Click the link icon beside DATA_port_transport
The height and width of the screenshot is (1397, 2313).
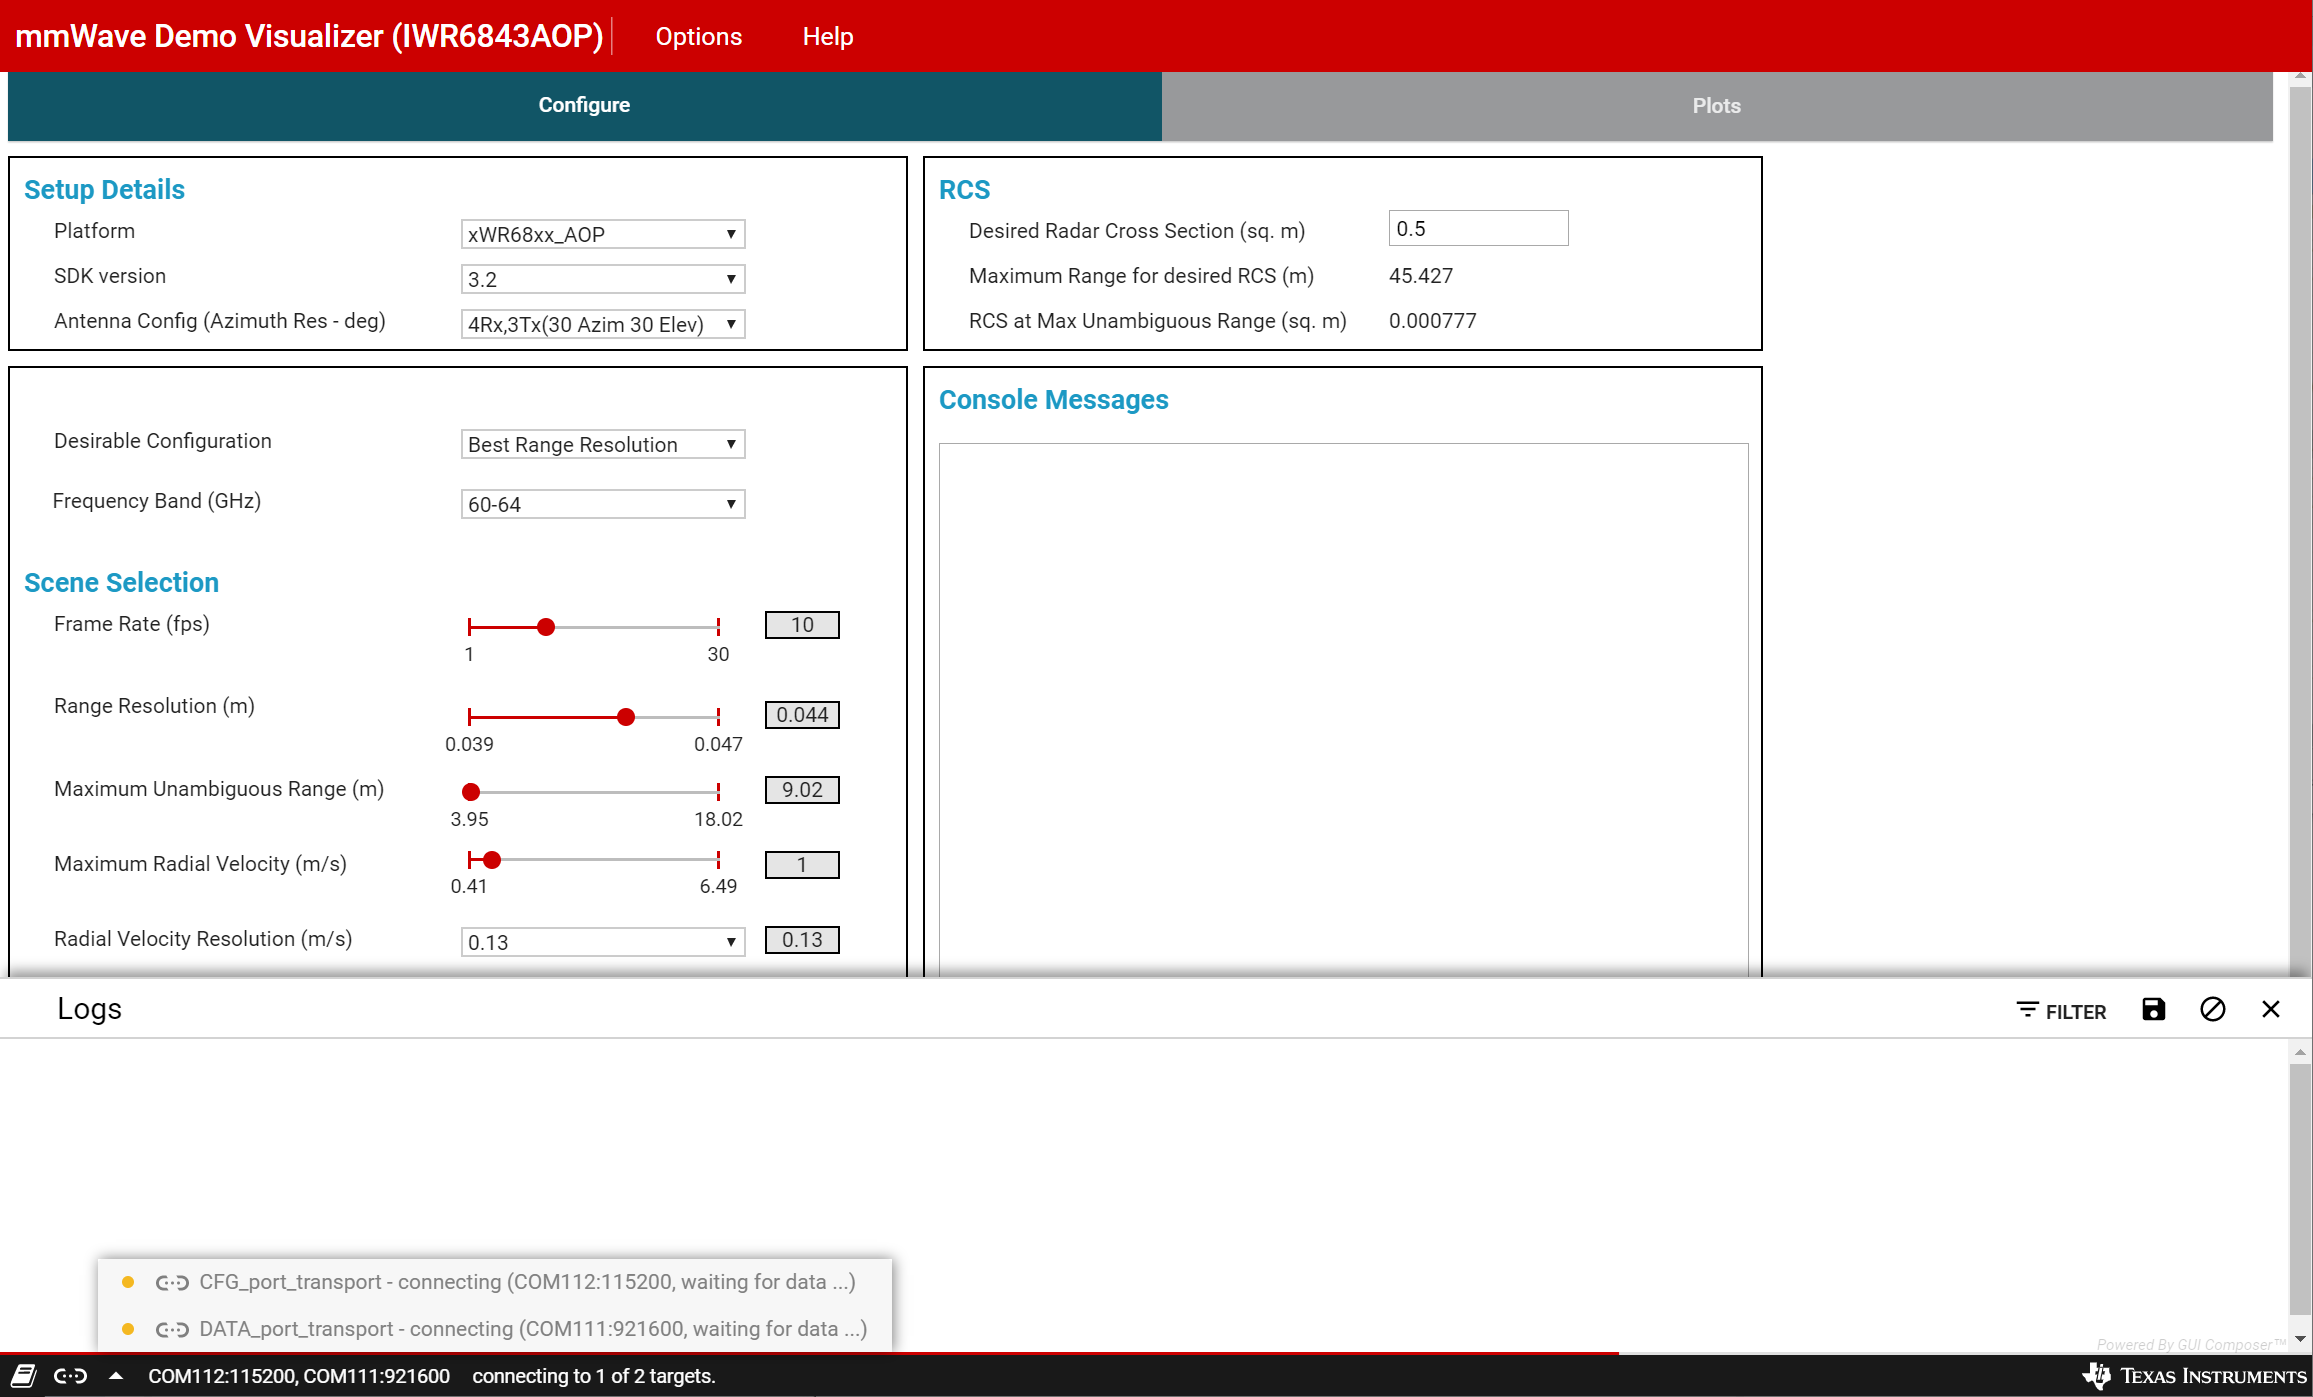[172, 1330]
